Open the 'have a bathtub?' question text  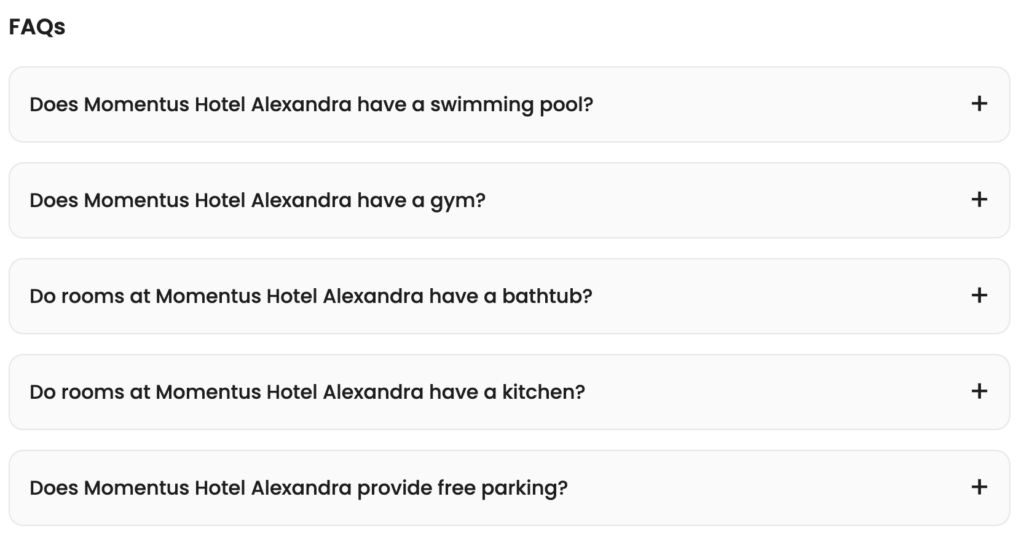point(311,296)
